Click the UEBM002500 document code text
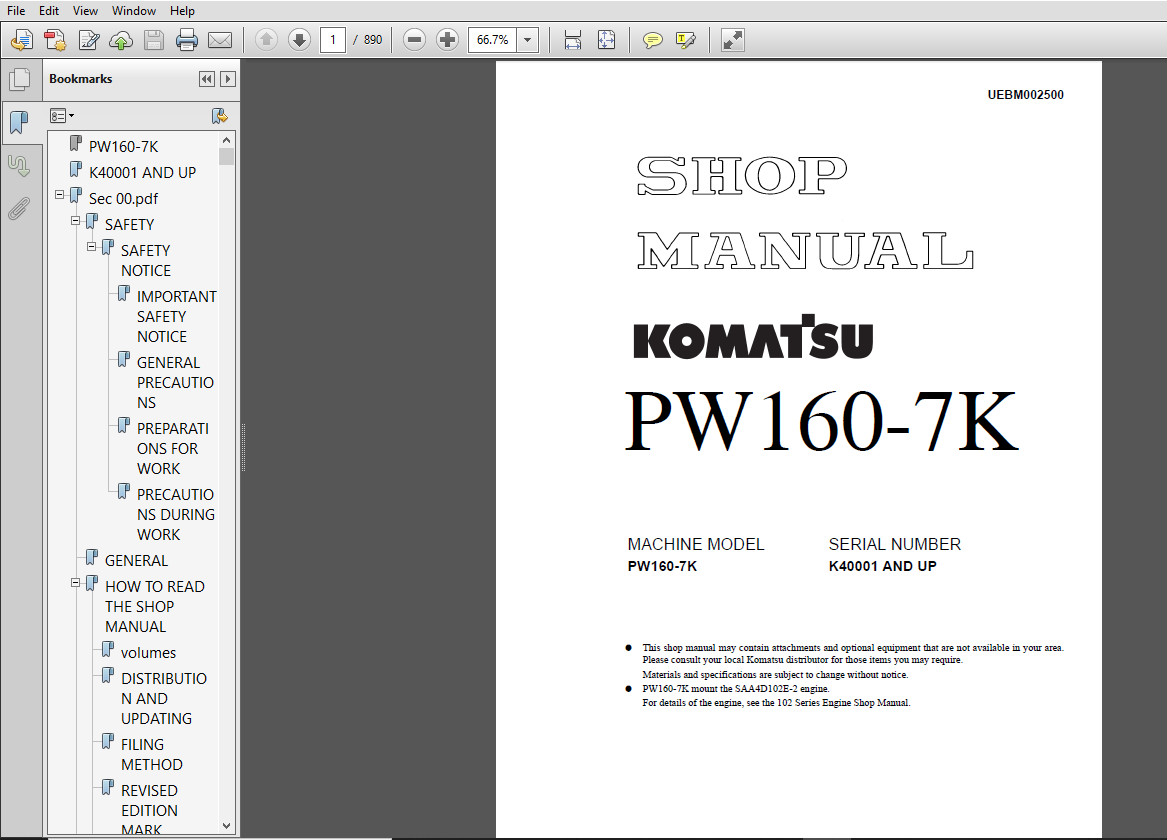Image resolution: width=1167 pixels, height=840 pixels. (x=1026, y=95)
